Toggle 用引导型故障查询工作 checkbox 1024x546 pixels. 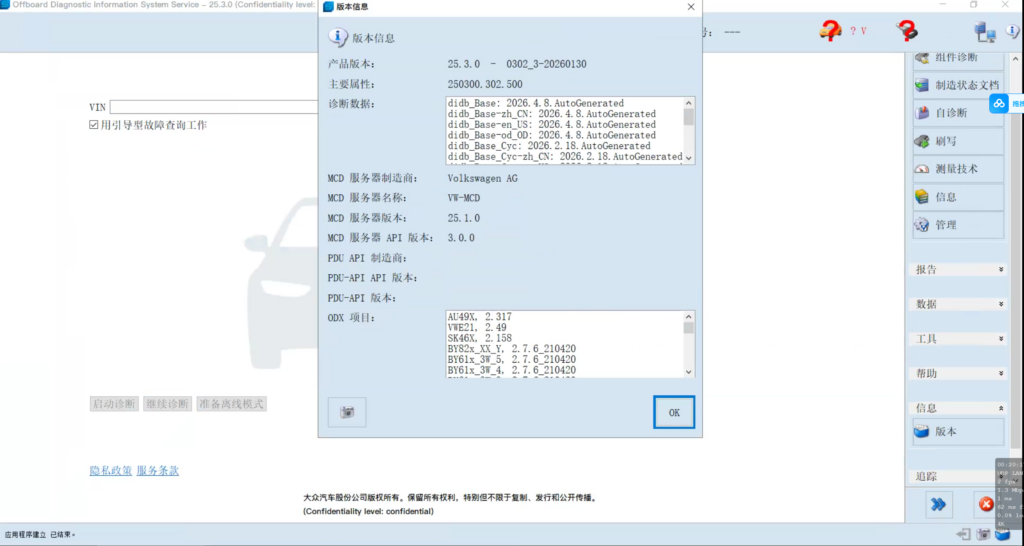click(x=93, y=125)
